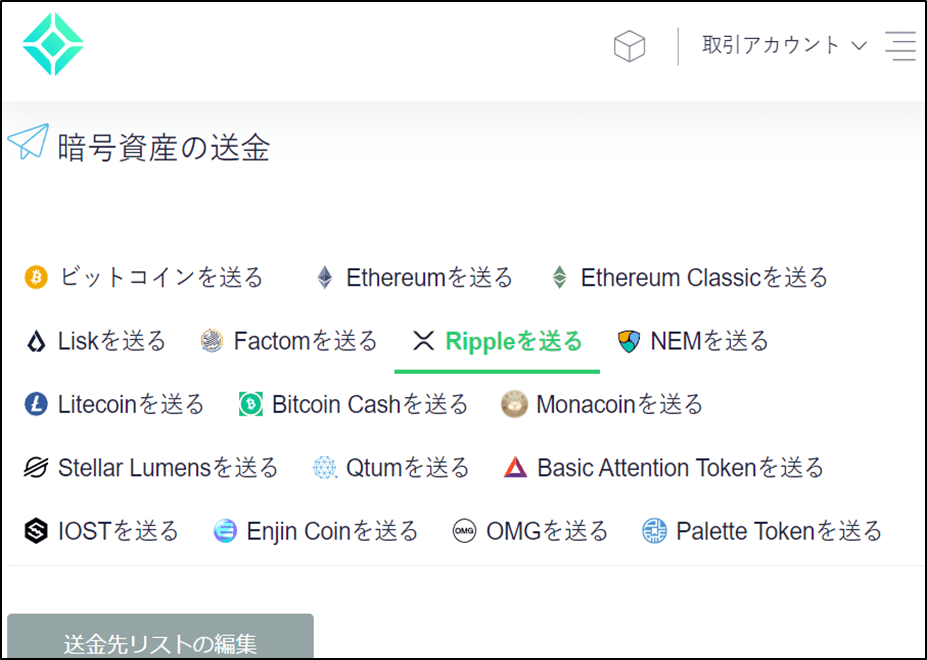The width and height of the screenshot is (927, 660).
Task: Click the paper plane send icon
Action: point(28,141)
